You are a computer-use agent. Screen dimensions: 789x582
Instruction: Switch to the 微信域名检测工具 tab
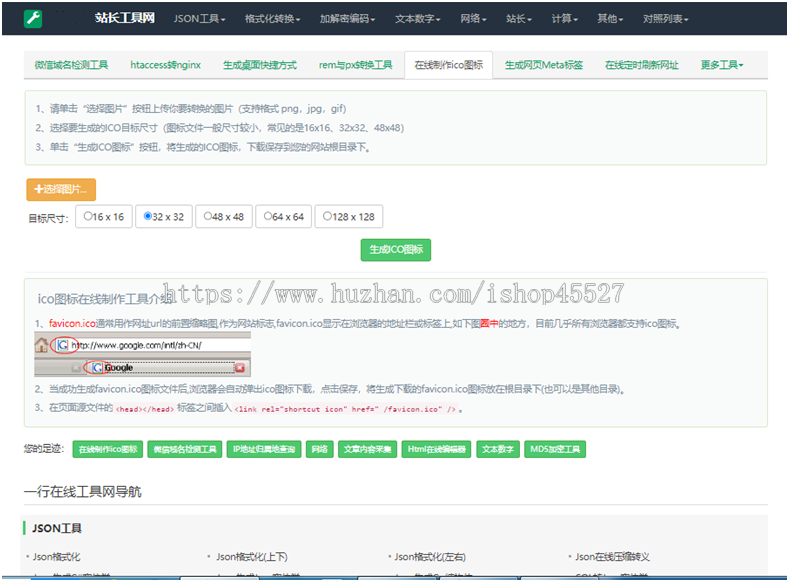[71, 65]
